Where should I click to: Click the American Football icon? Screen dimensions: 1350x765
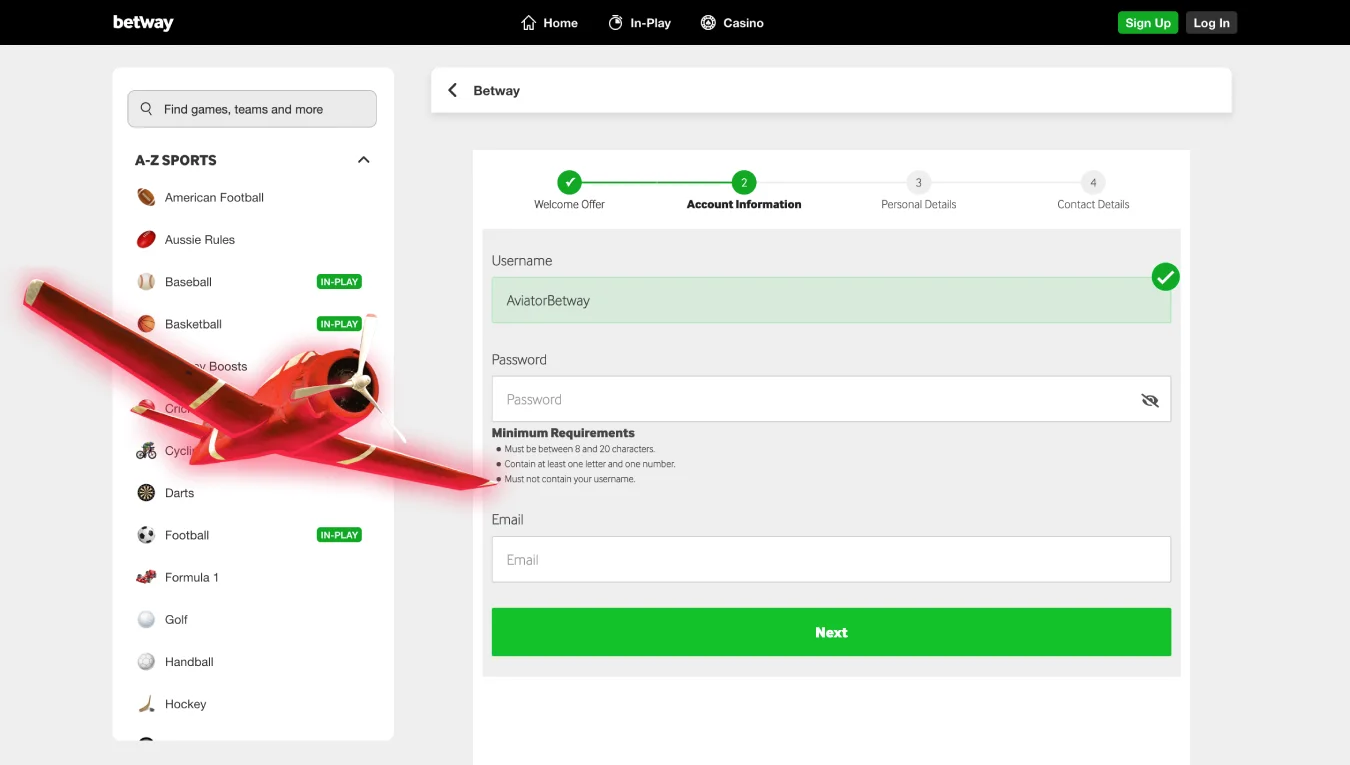coord(146,197)
